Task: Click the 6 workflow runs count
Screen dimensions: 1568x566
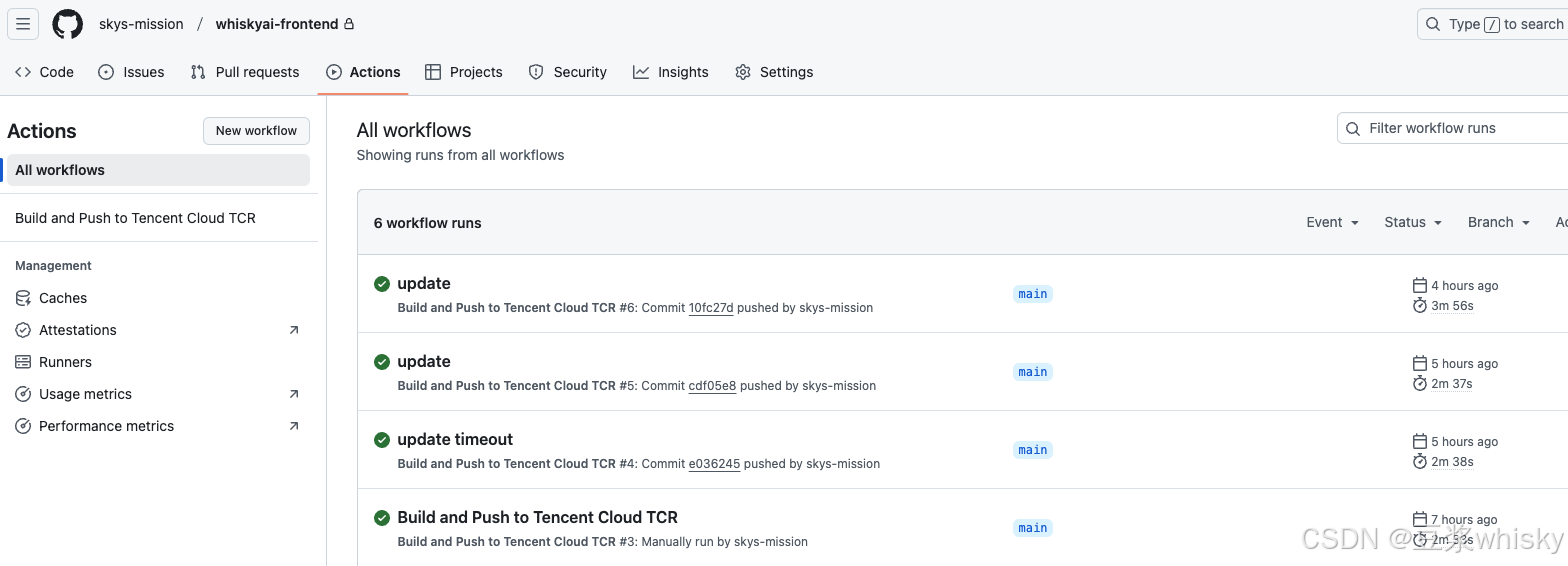Action: [428, 223]
